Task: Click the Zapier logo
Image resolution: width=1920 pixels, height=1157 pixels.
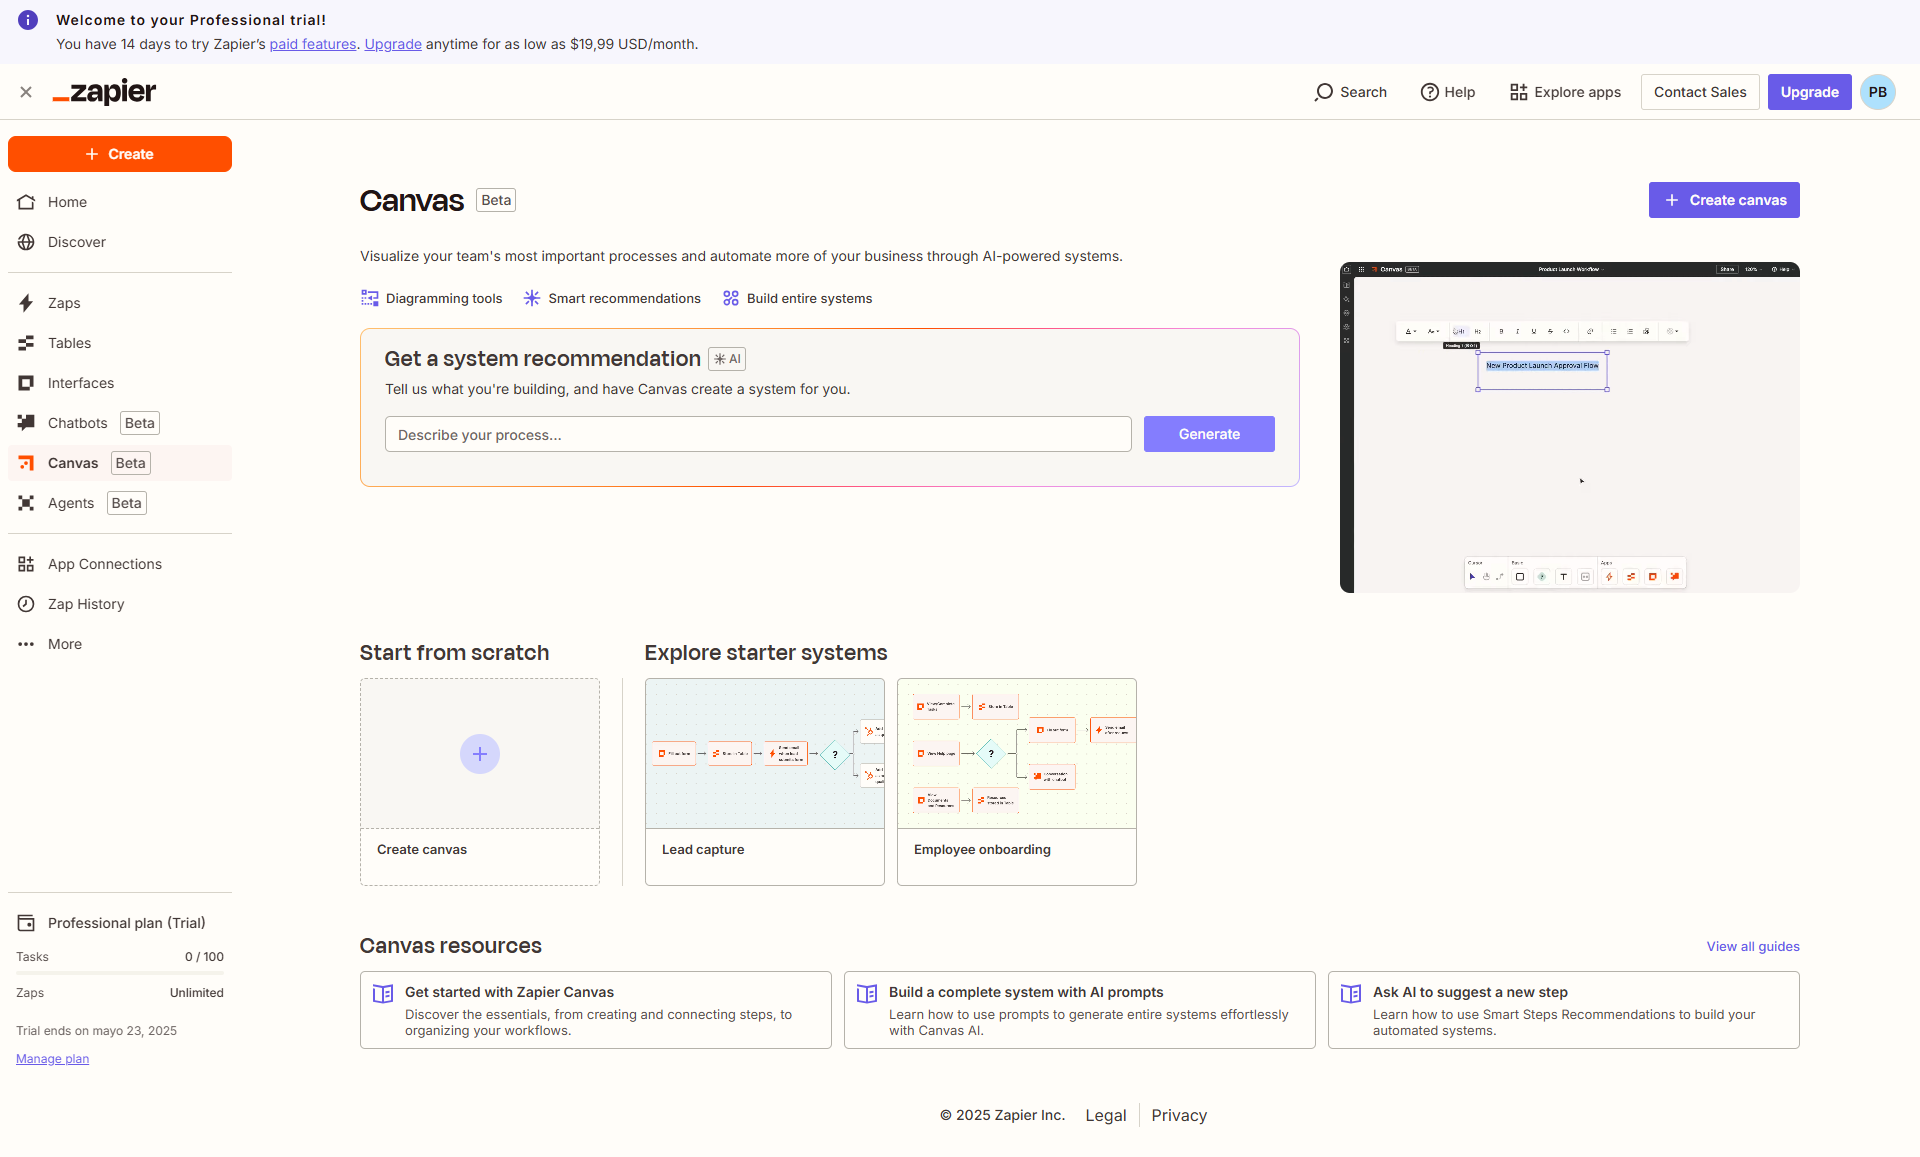Action: click(x=104, y=92)
